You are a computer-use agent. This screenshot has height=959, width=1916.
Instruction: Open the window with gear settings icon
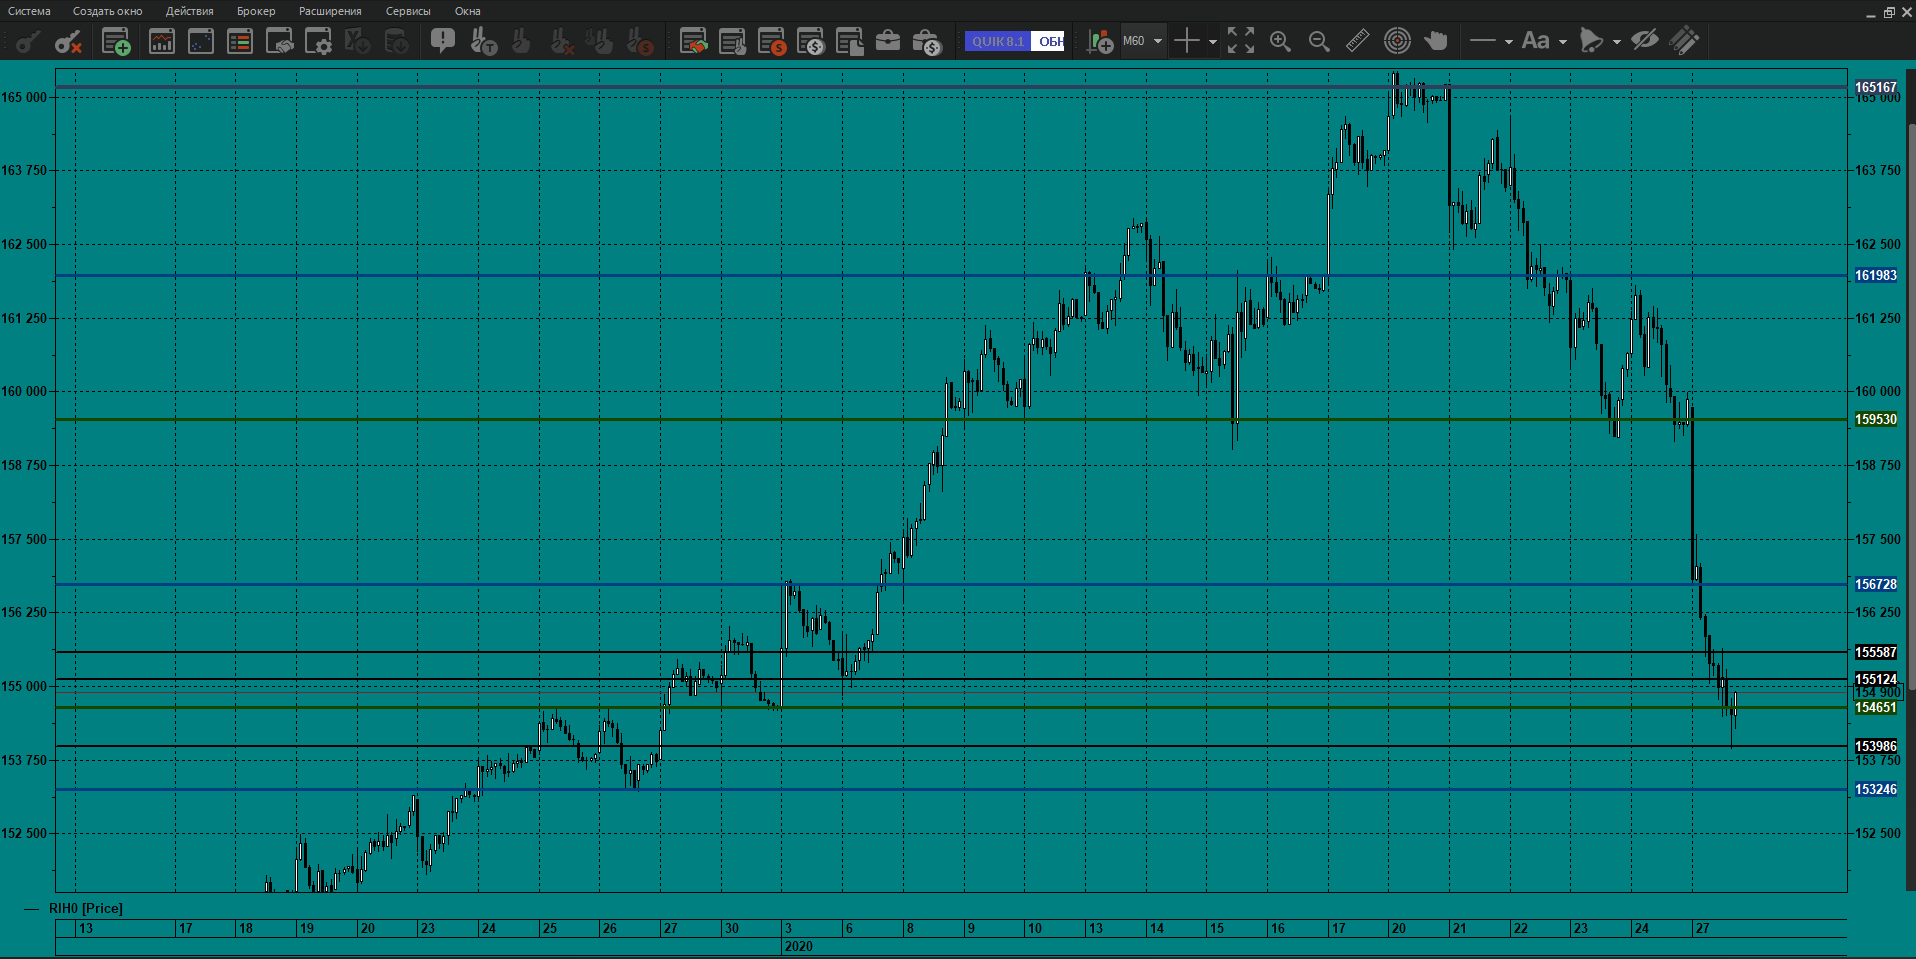tap(319, 41)
